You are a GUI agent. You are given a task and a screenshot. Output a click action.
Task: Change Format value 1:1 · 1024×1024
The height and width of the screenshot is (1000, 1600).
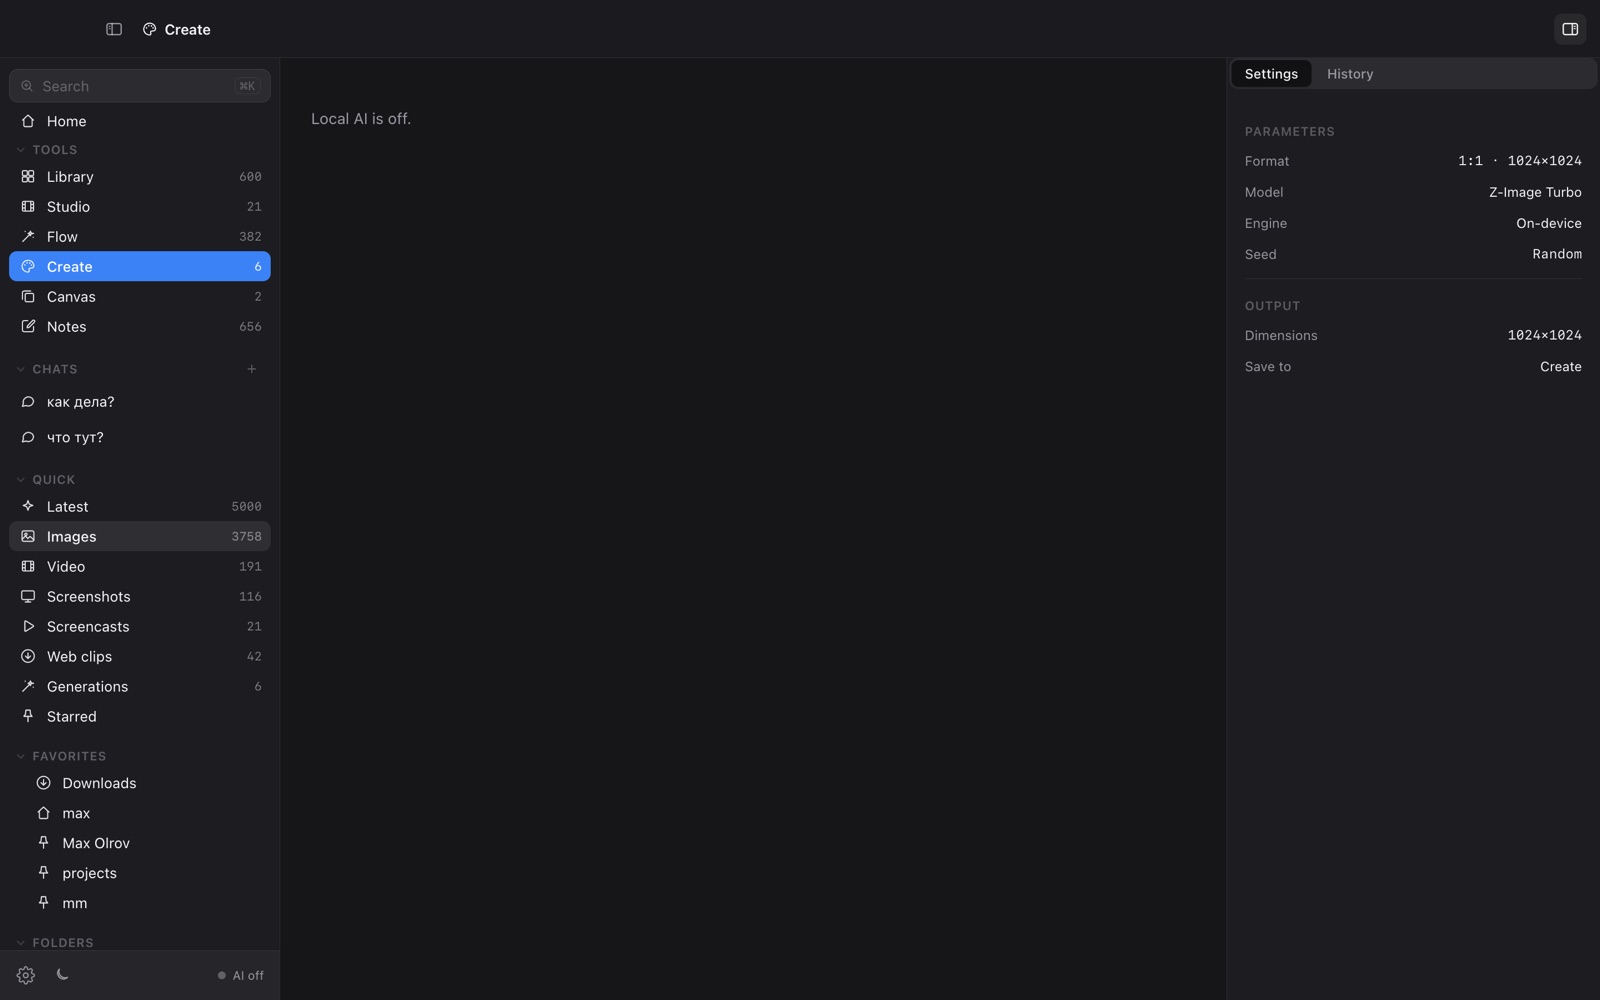point(1519,161)
